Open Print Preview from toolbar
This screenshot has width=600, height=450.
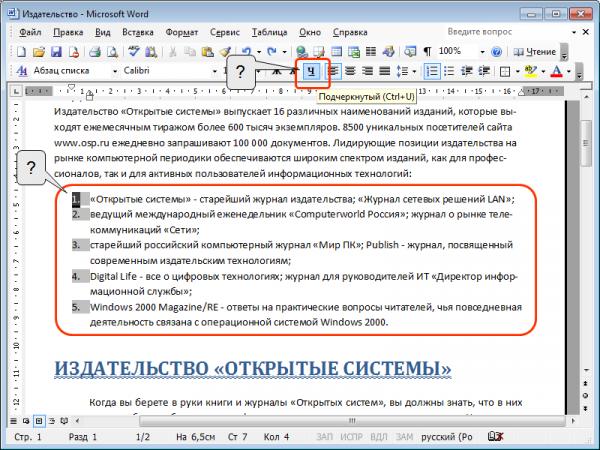tap(112, 52)
